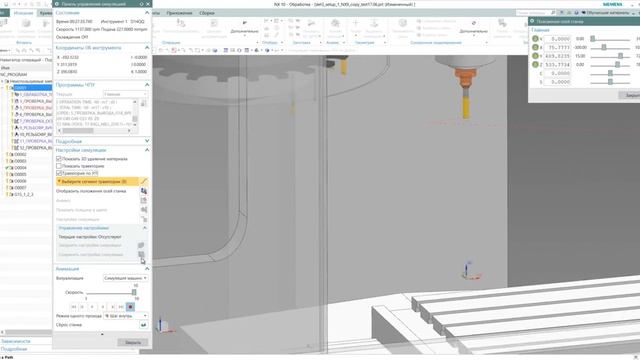Open the 'Сборки' ribbon tab
The height and width of the screenshot is (360, 640).
coord(207,13)
